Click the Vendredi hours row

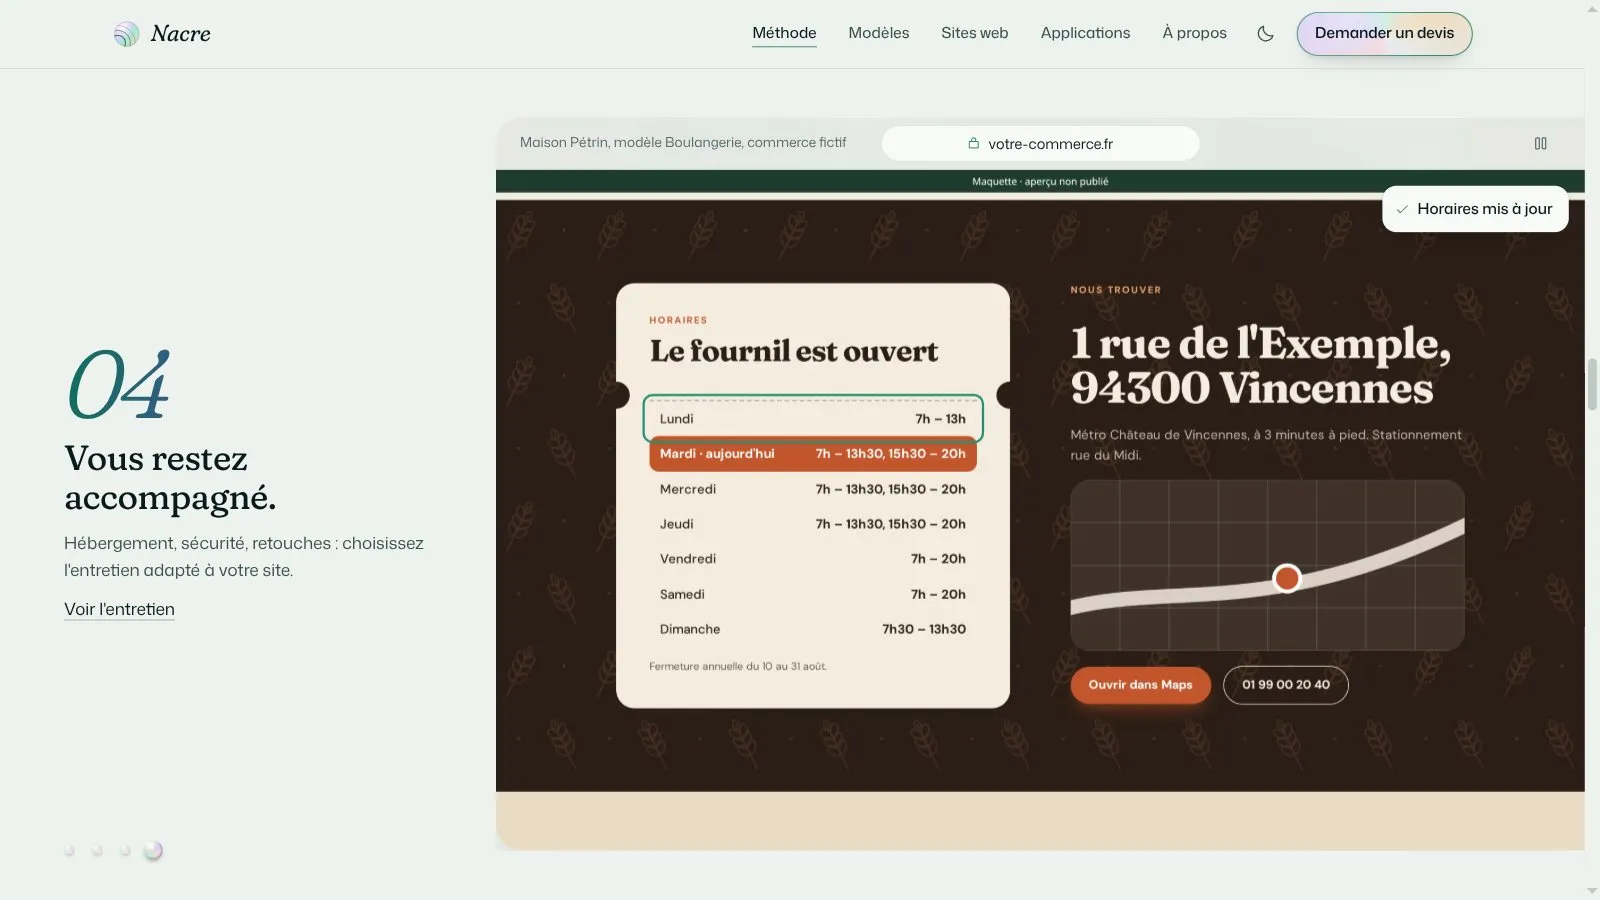[x=813, y=559]
